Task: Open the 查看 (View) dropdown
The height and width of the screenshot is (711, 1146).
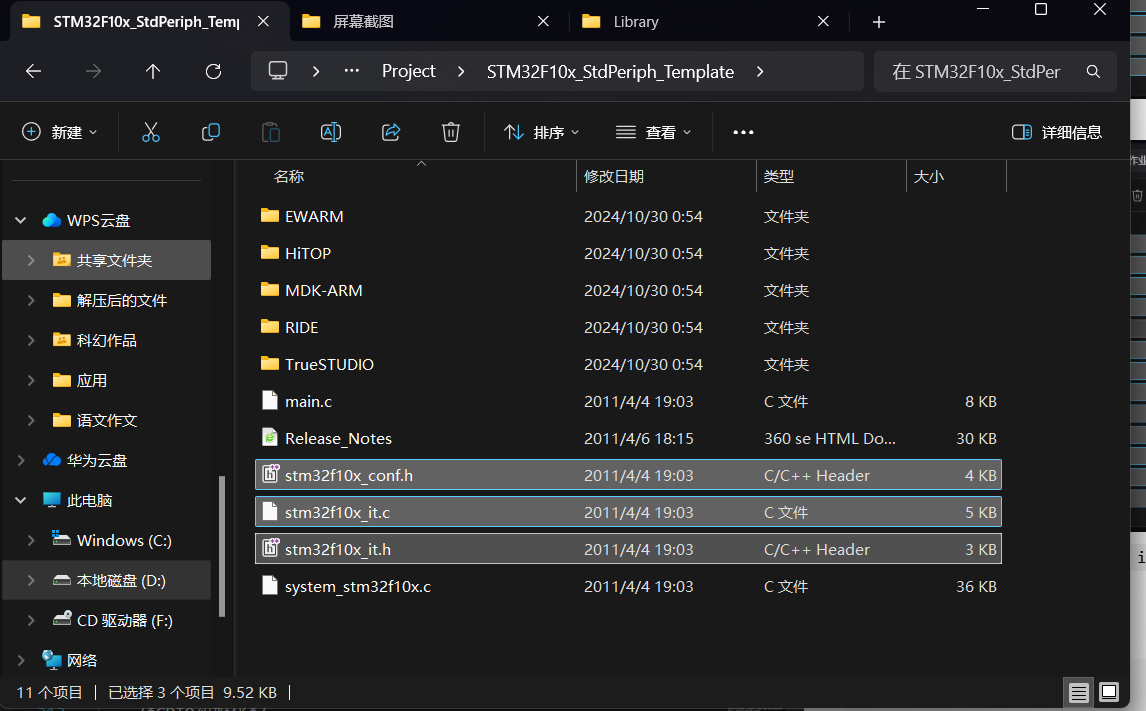Action: (653, 132)
